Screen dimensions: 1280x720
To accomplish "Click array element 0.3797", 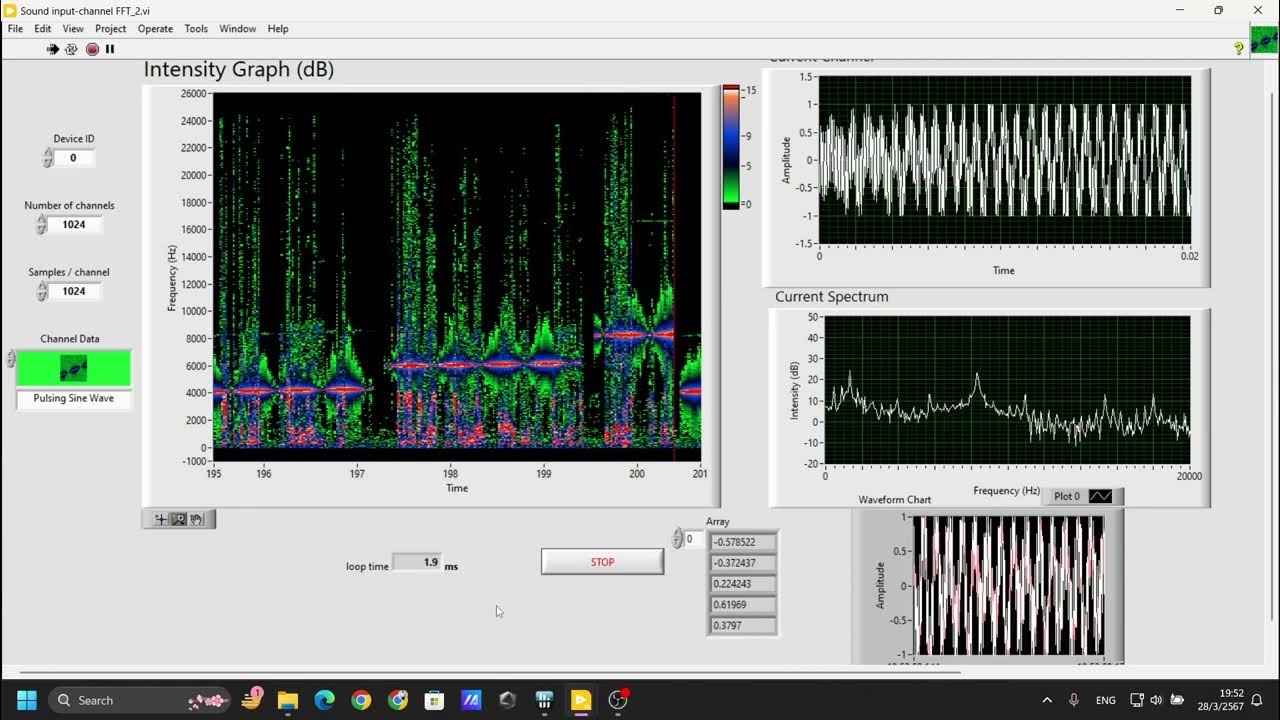I will 742,626.
